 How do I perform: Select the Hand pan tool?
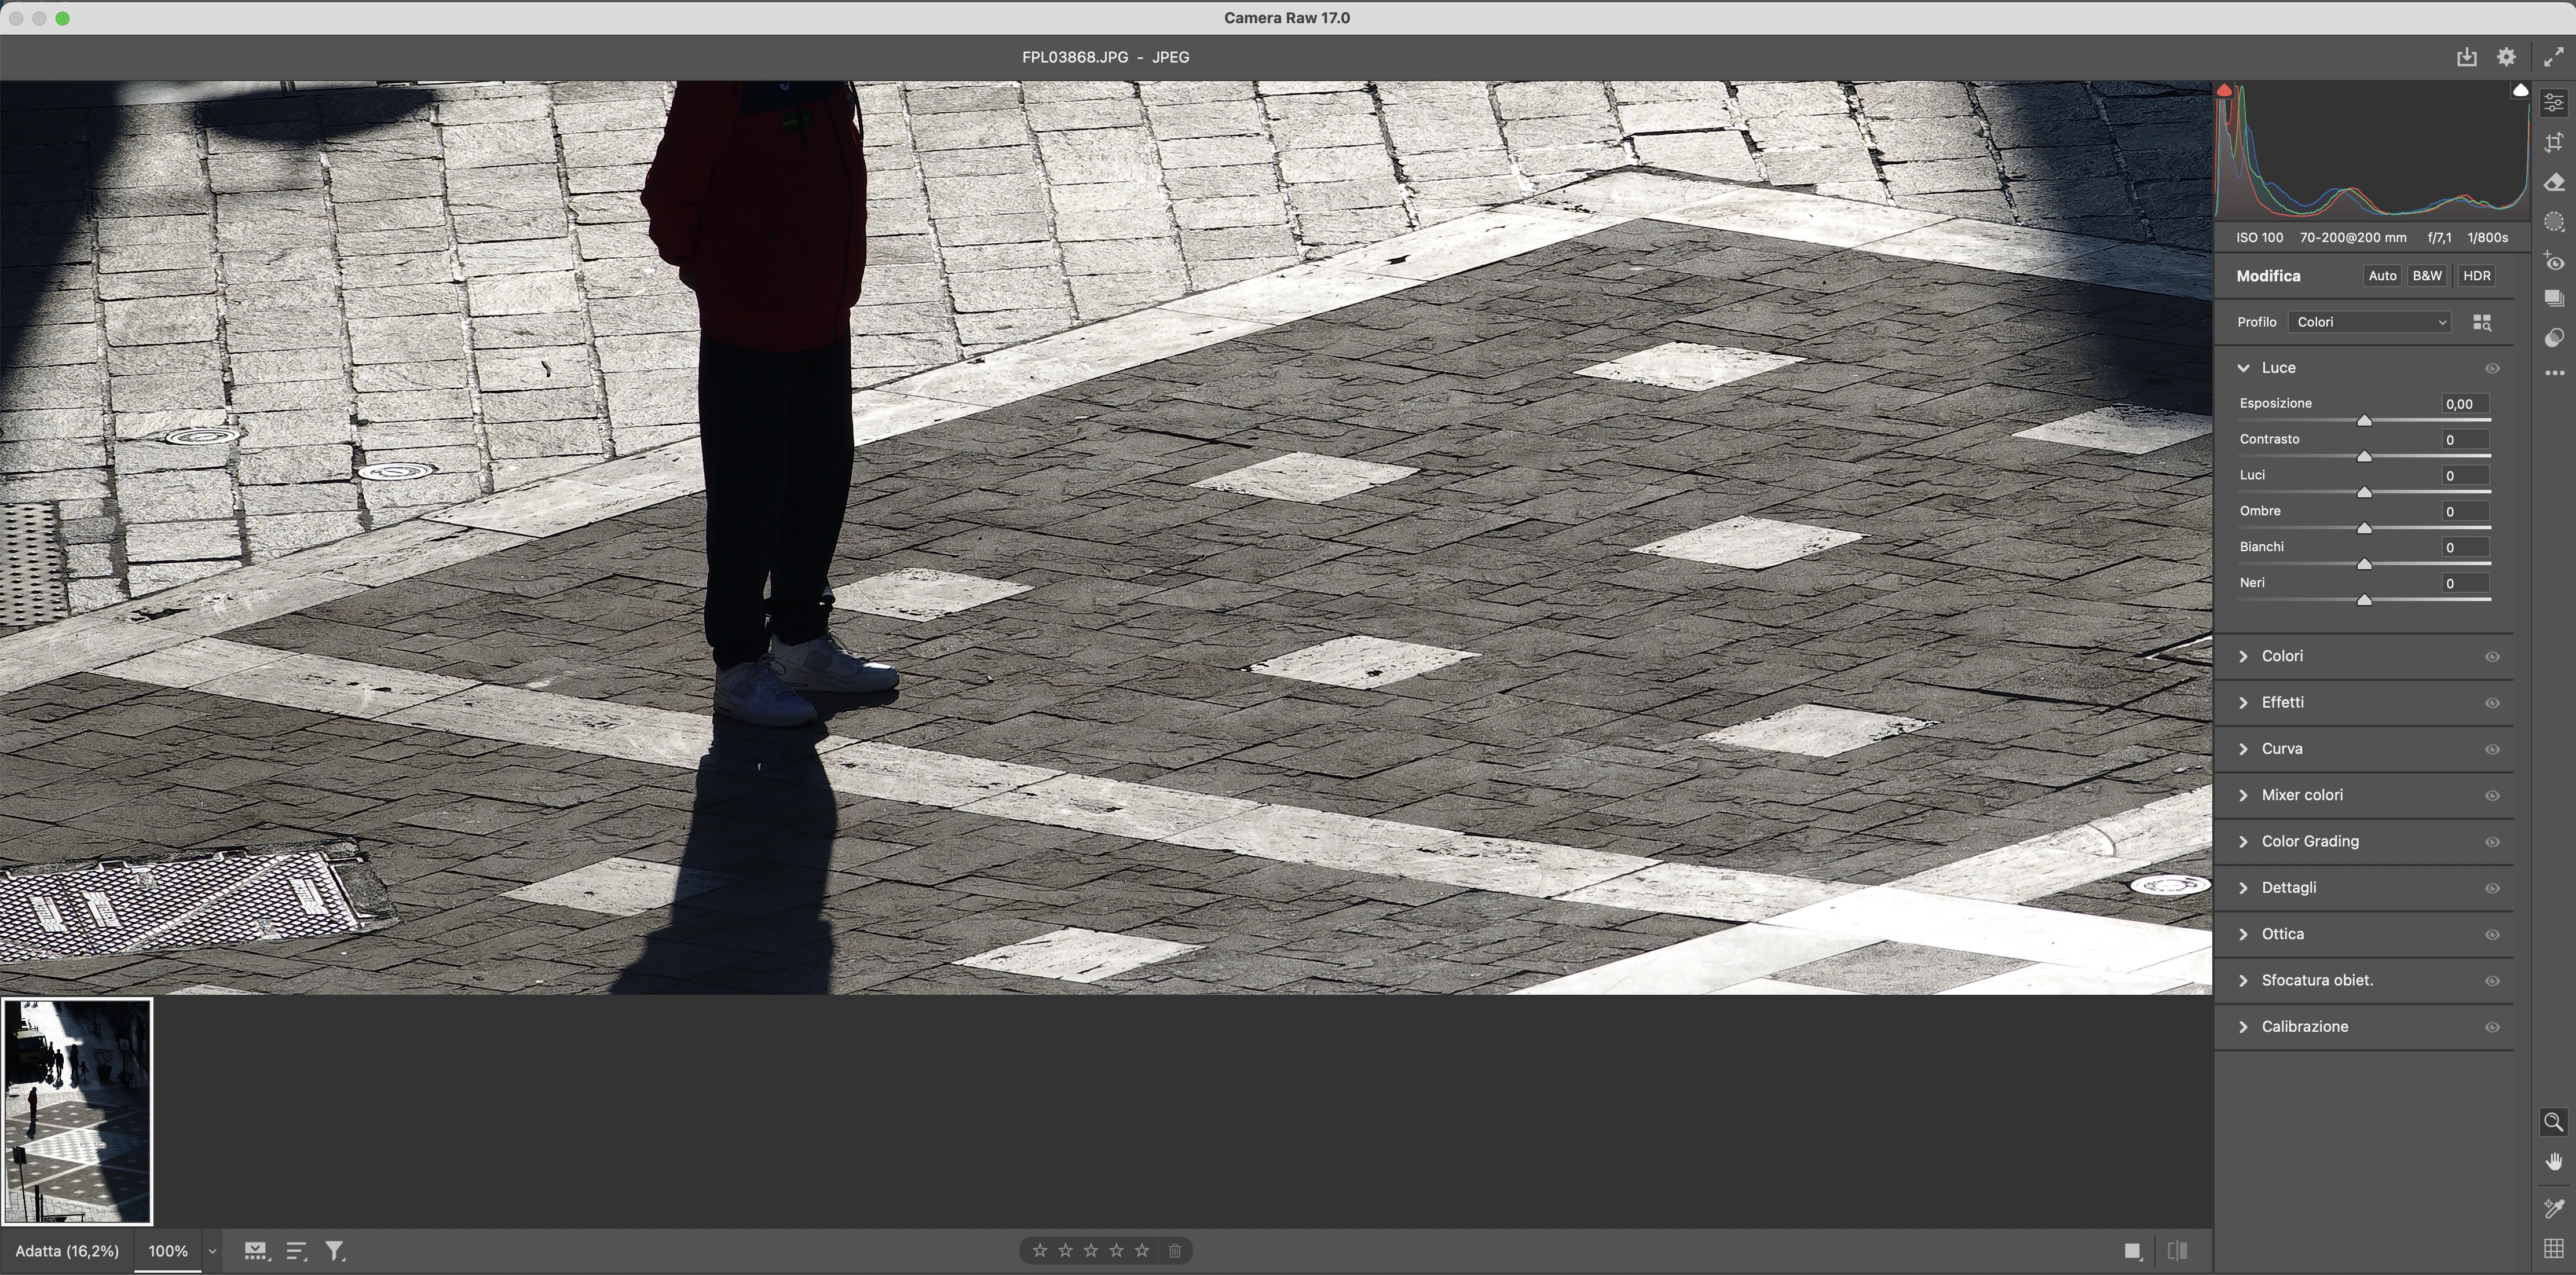click(x=2553, y=1162)
